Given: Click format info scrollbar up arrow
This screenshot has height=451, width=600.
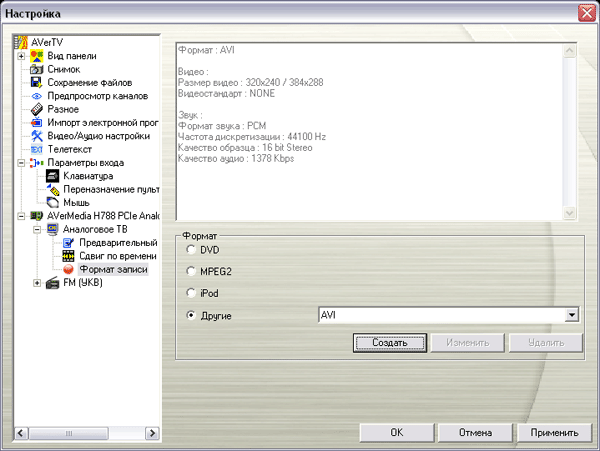Looking at the screenshot, I should pos(570,50).
